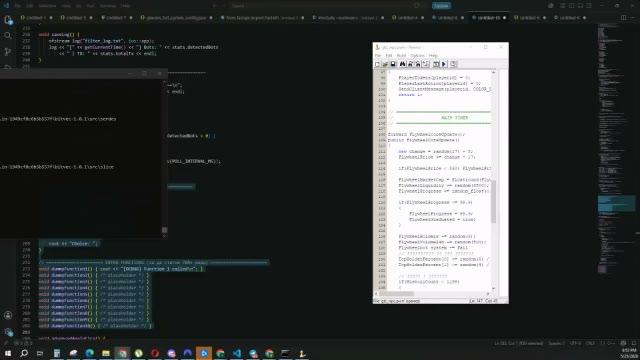This screenshot has width=640, height=360.
Task: Open the Edit menu in Pawno
Action: click(389, 56)
